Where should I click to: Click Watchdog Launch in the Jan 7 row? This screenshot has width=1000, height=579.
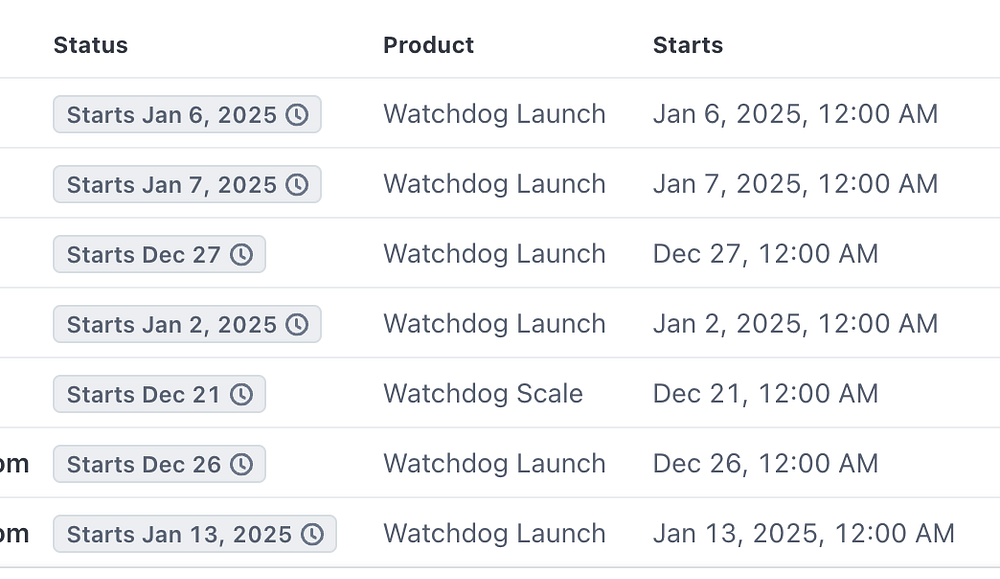pyautogui.click(x=494, y=184)
